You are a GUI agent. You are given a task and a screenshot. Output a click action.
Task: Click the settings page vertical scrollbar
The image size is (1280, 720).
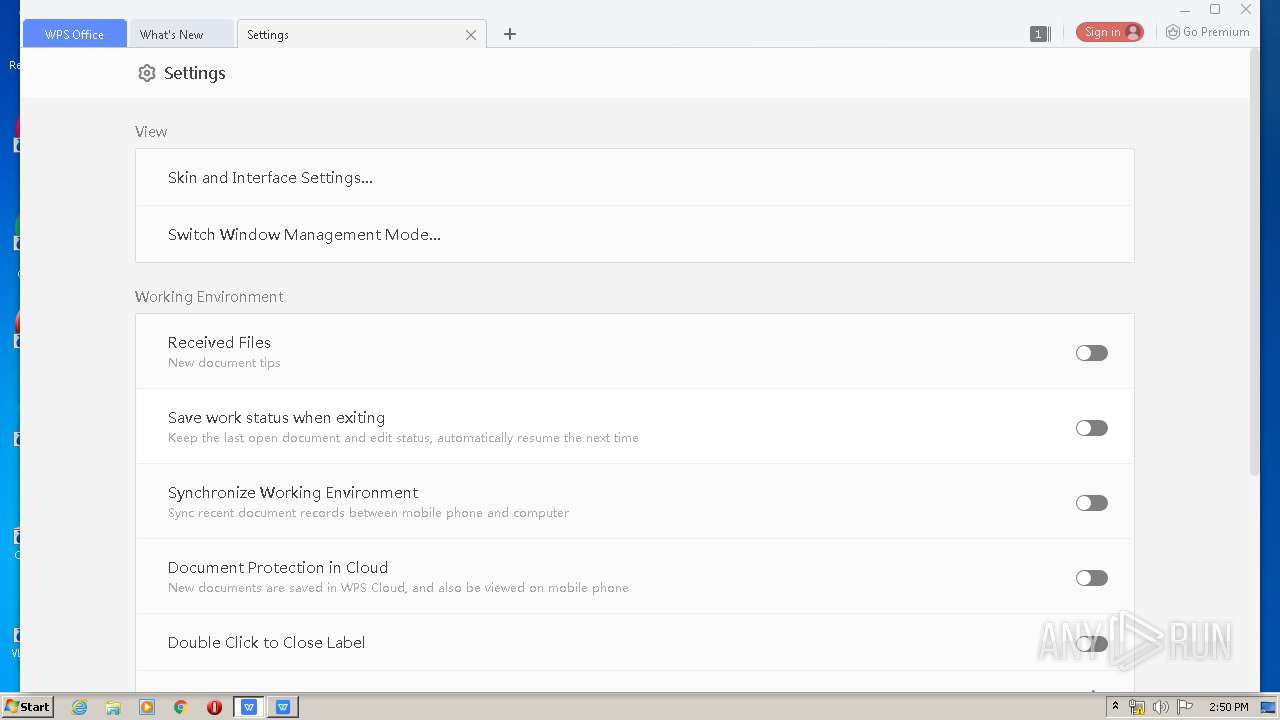coord(1255,260)
